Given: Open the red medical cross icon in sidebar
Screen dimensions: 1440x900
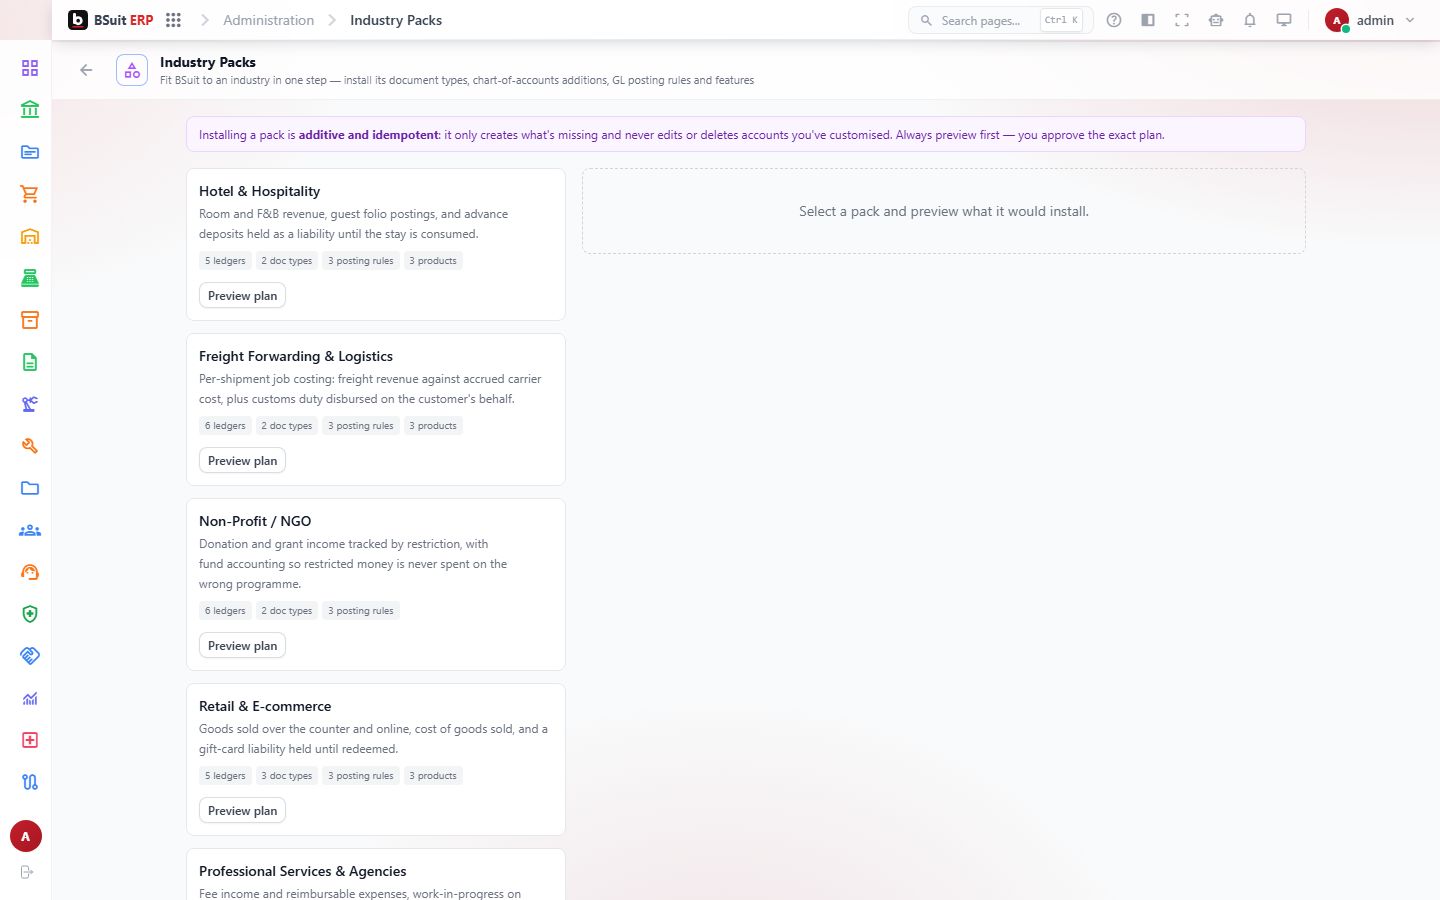Looking at the screenshot, I should pos(30,740).
